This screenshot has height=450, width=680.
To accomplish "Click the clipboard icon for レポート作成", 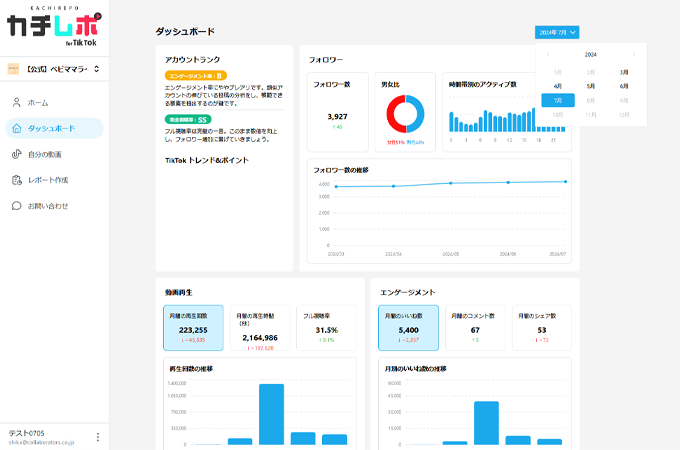I will [16, 180].
